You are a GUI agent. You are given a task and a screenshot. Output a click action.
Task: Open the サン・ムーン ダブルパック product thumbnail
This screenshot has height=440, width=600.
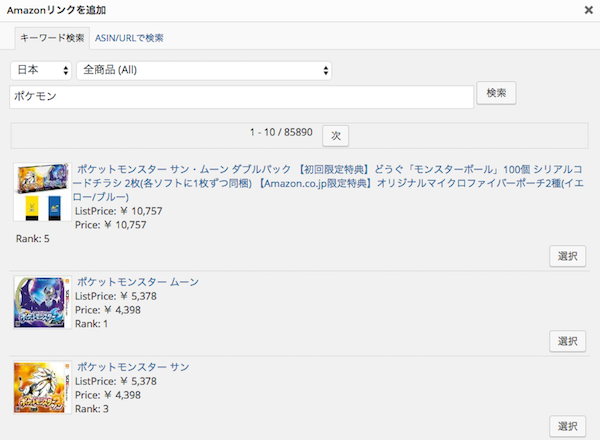(42, 192)
